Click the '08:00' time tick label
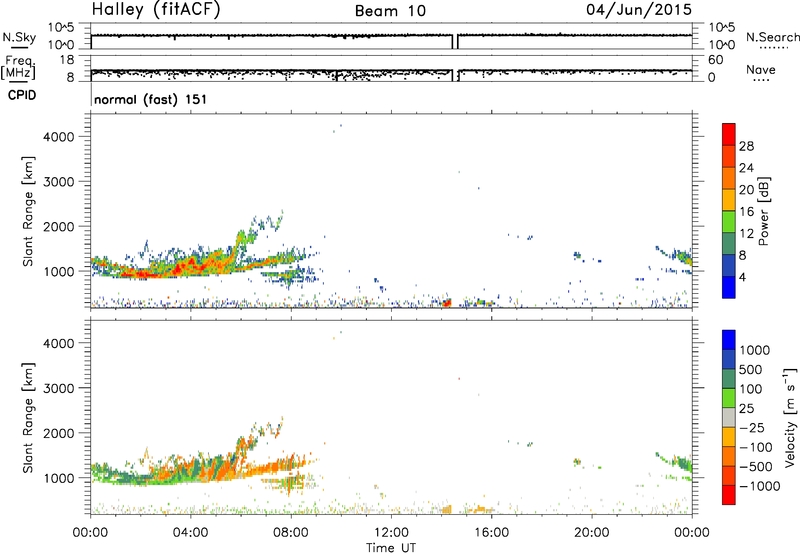 click(x=290, y=533)
